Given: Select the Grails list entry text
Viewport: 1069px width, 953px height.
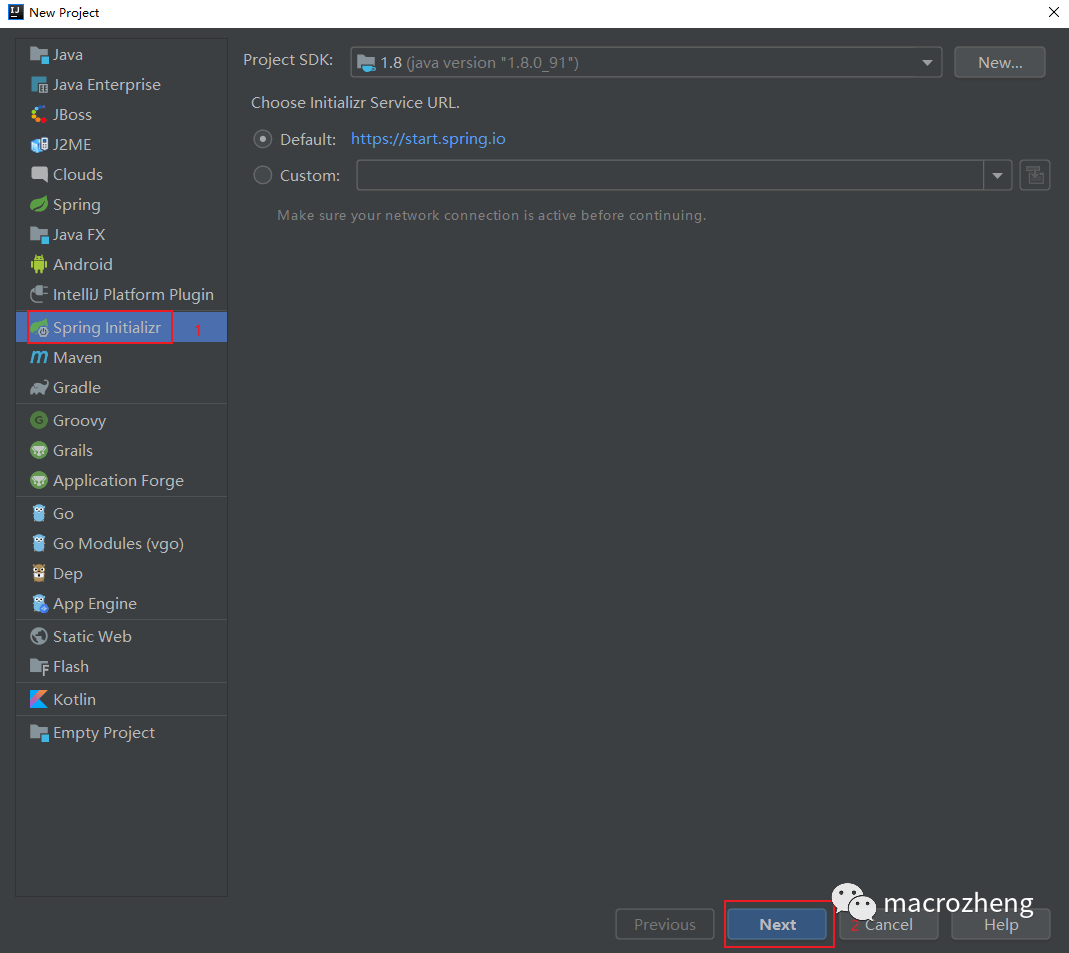Looking at the screenshot, I should coord(73,451).
